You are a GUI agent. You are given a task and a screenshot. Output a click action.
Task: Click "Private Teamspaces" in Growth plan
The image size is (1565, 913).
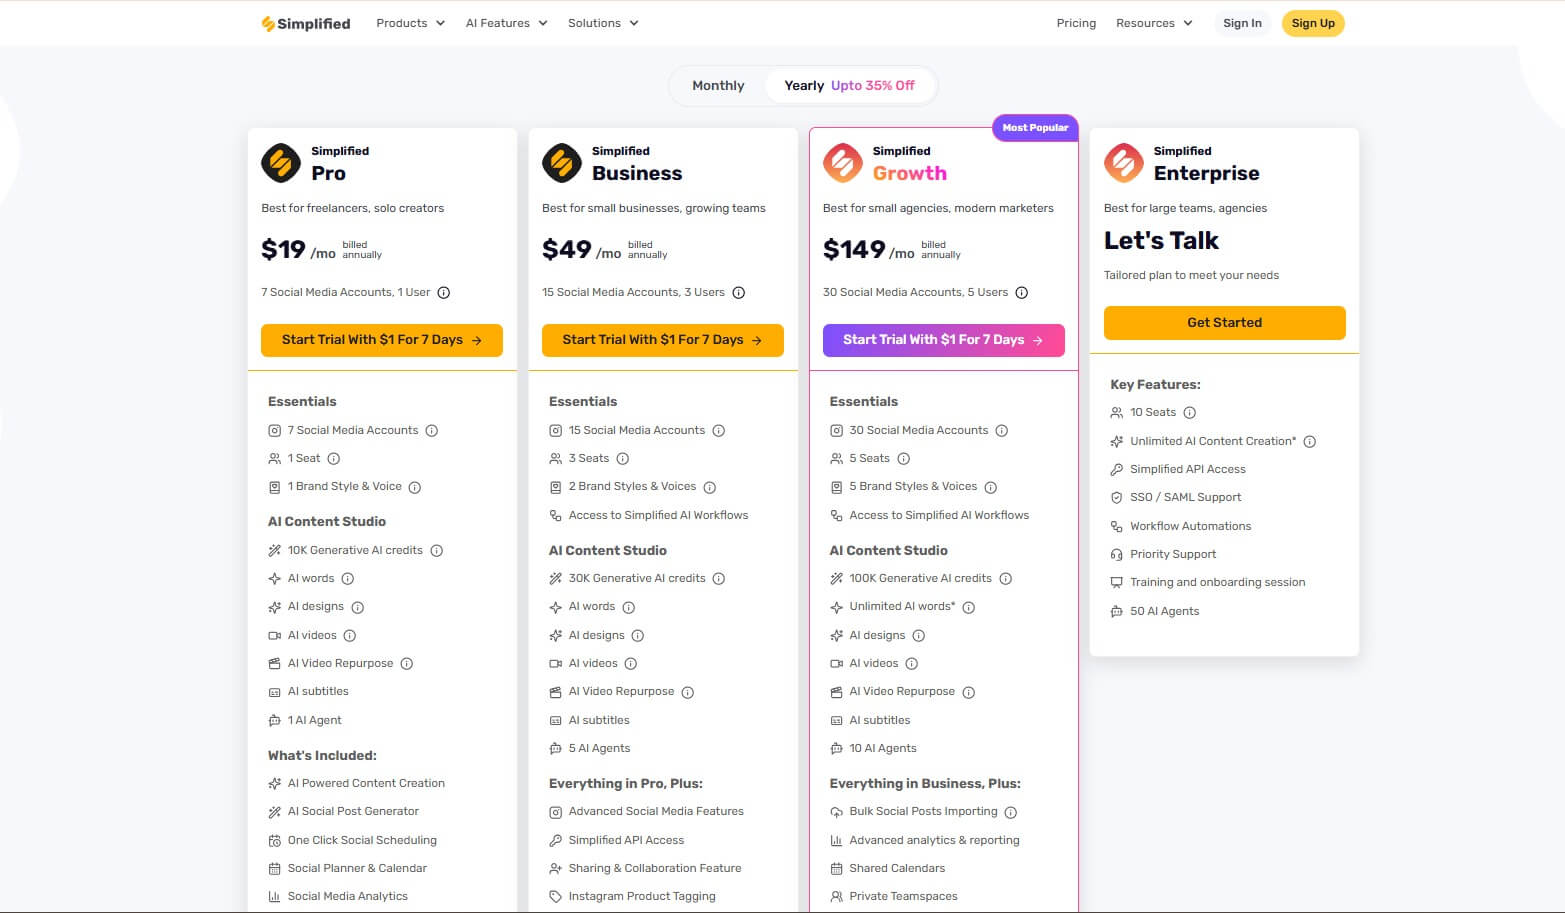(x=903, y=896)
